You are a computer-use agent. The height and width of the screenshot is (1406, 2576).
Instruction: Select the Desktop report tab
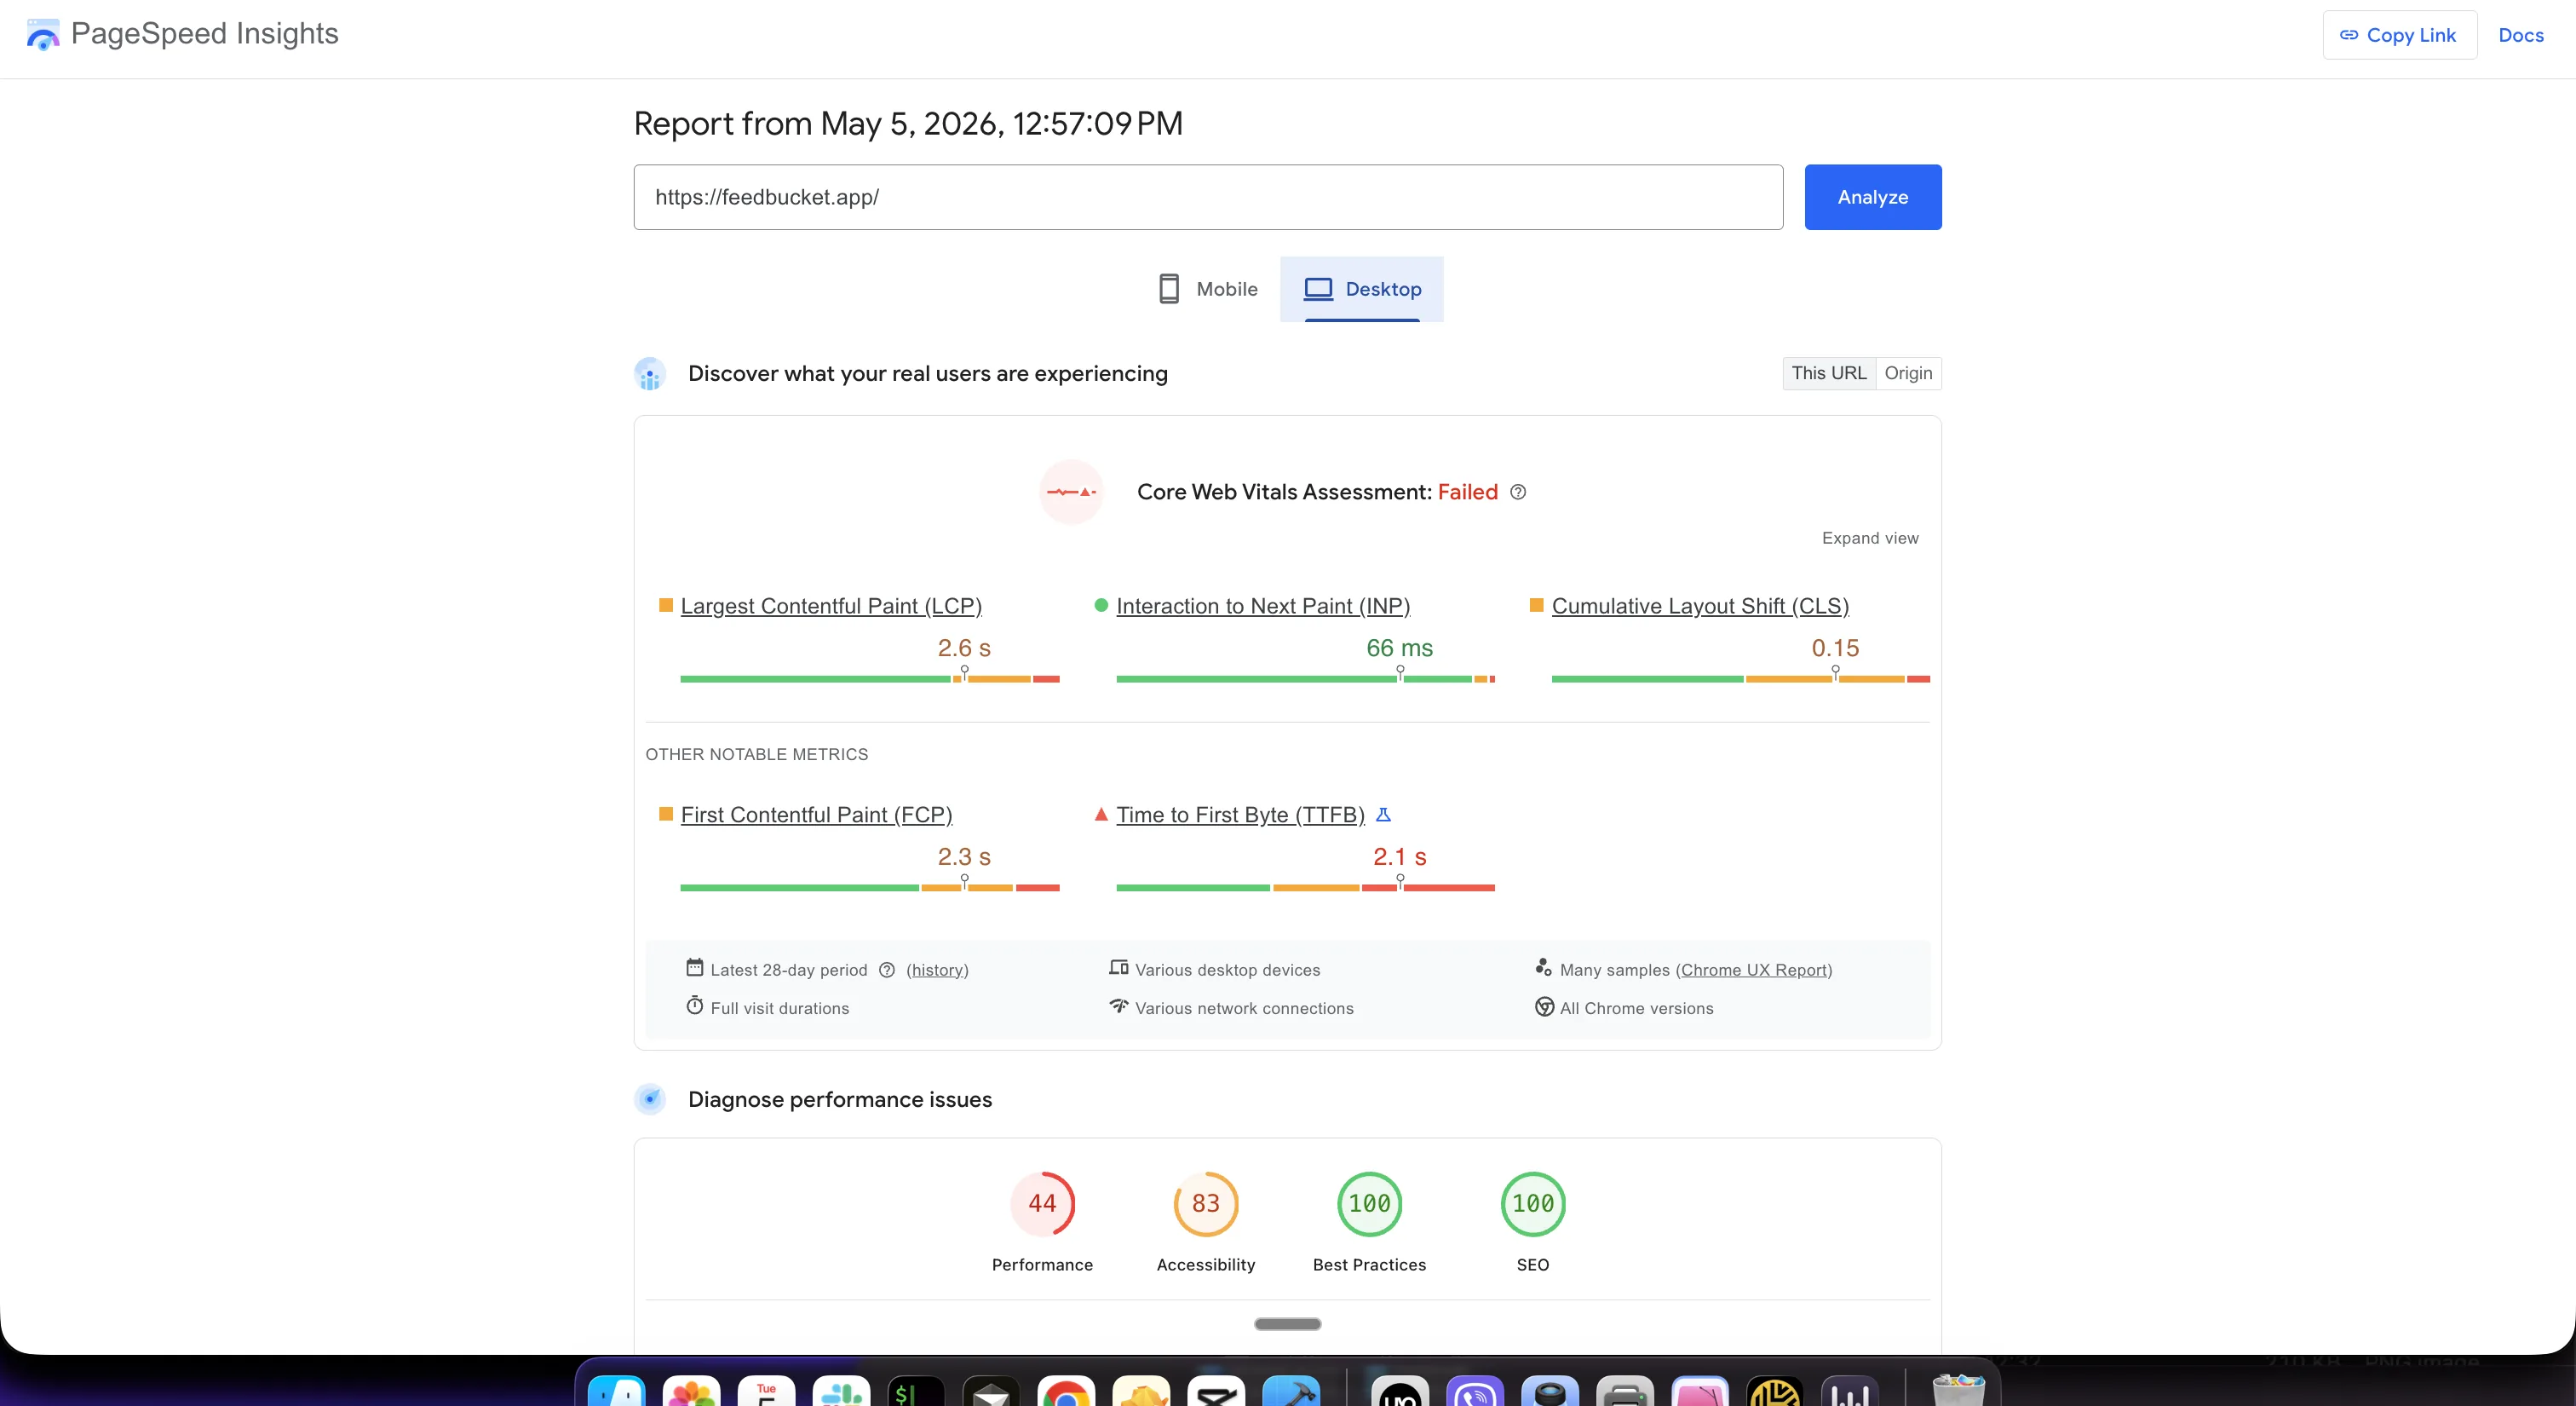pyautogui.click(x=1362, y=289)
